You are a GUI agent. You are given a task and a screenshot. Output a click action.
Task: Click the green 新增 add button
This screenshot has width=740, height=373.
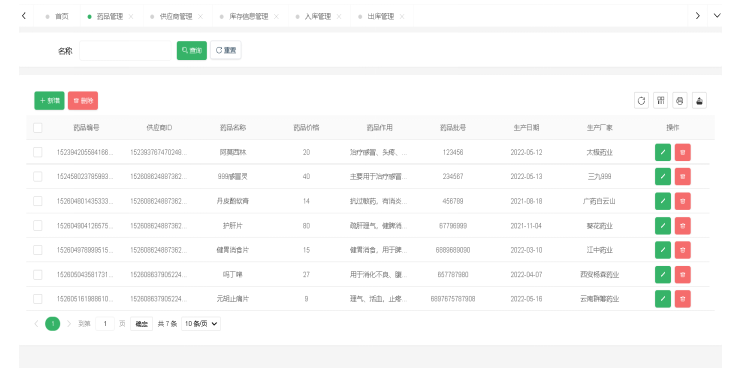(x=50, y=101)
